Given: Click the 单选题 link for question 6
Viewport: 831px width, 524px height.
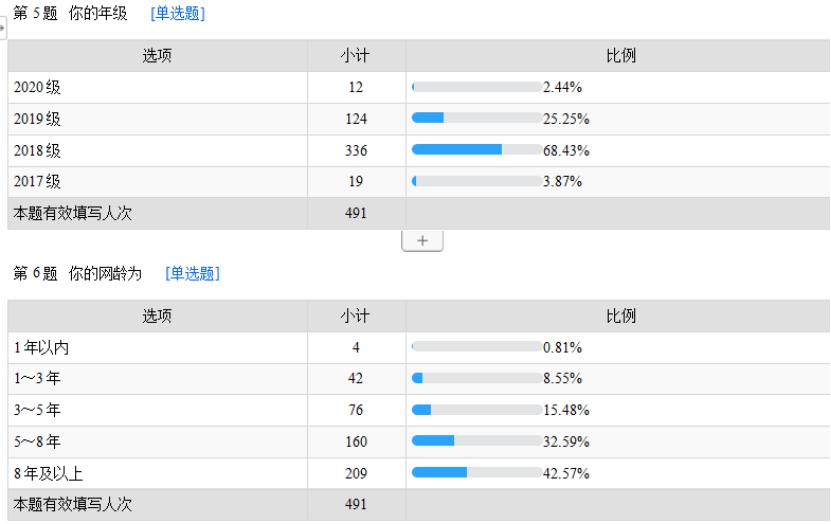Looking at the screenshot, I should click(192, 273).
